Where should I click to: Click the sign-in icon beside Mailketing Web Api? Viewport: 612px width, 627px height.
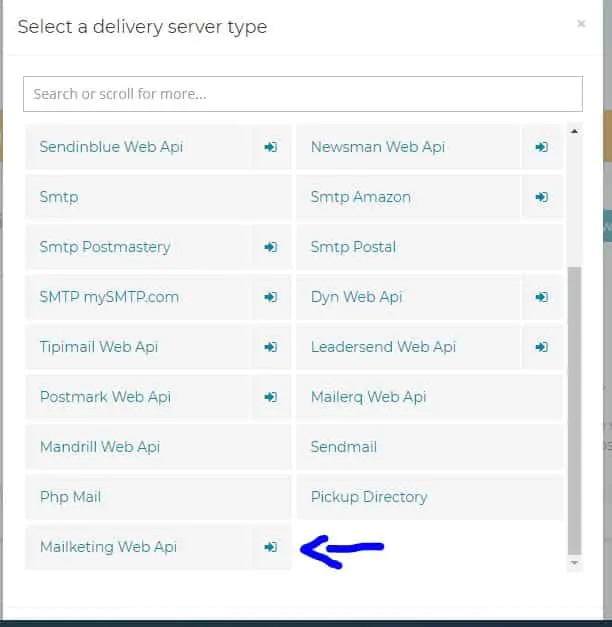270,547
